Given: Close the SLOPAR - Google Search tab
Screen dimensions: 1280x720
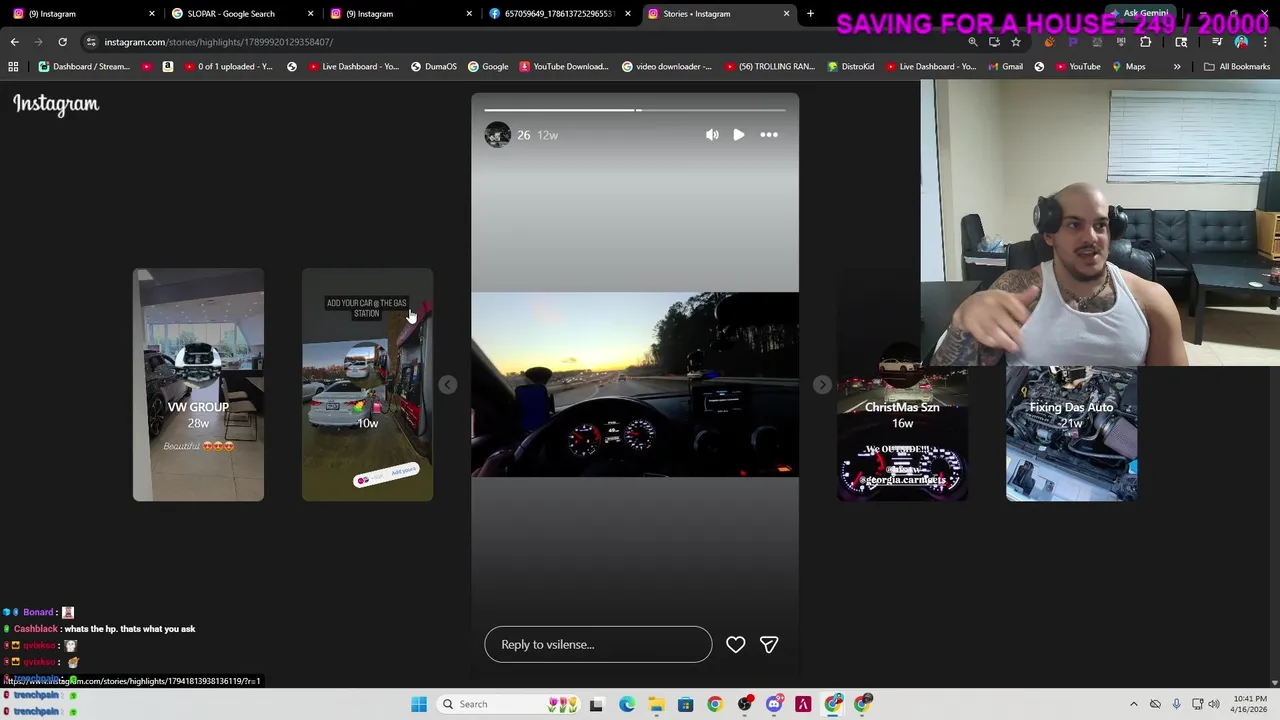Looking at the screenshot, I should click(x=311, y=14).
